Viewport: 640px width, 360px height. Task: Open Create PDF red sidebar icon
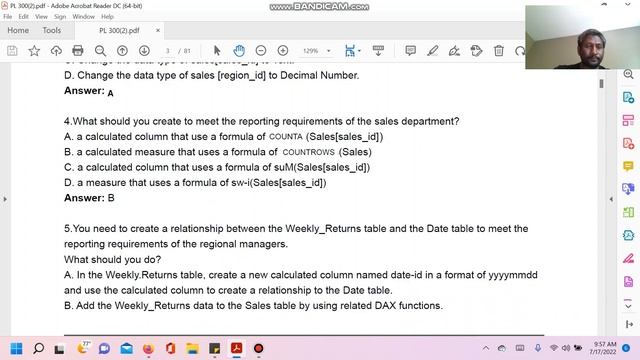[x=628, y=143]
